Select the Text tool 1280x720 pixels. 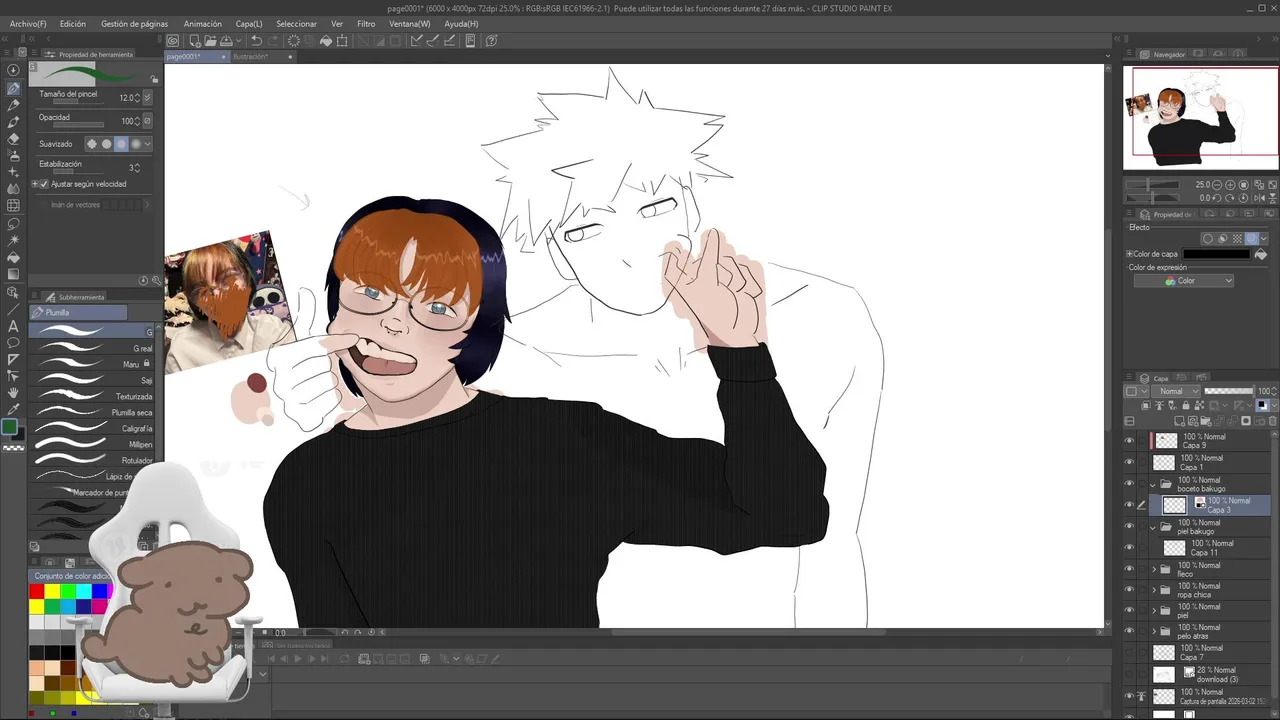click(x=13, y=326)
